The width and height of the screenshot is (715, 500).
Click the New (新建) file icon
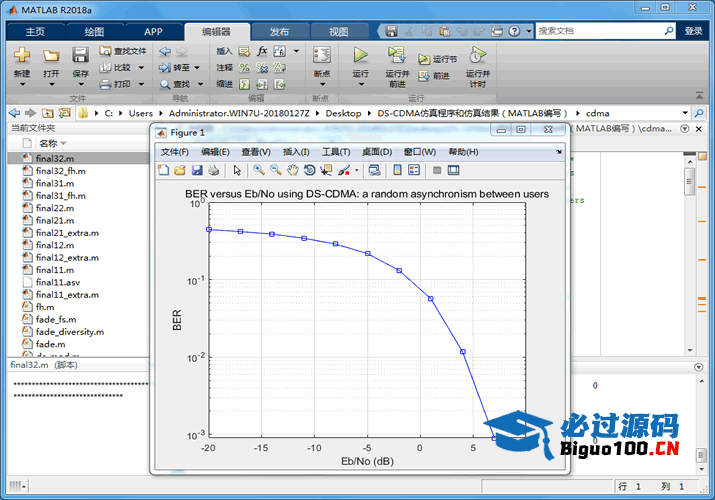22,55
